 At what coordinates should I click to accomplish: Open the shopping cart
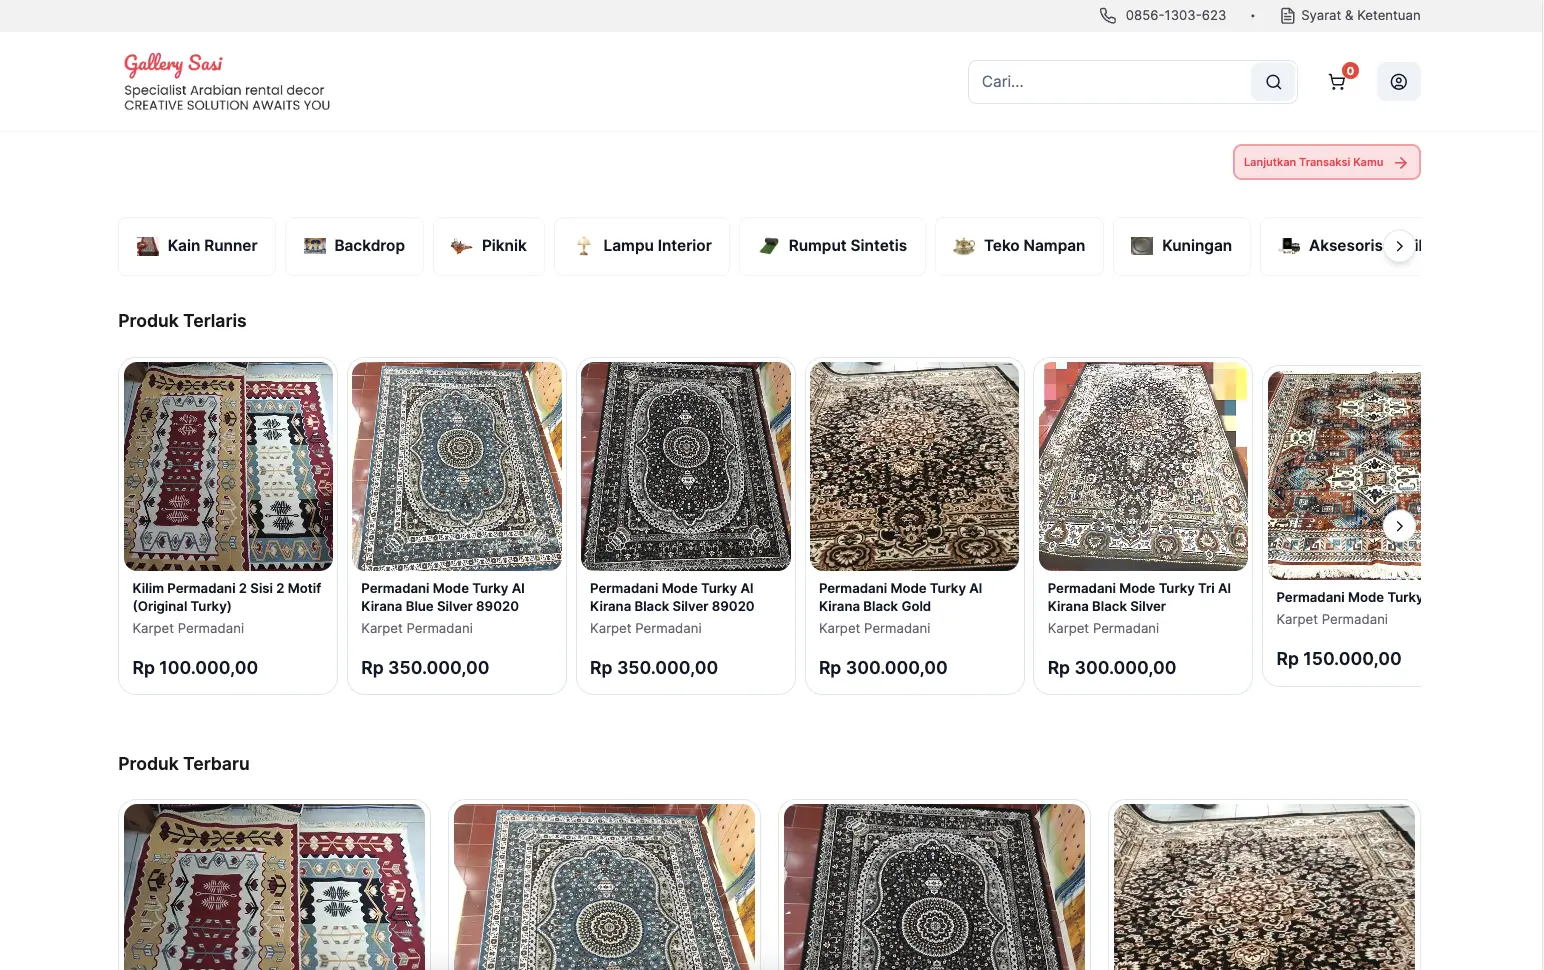[1337, 82]
